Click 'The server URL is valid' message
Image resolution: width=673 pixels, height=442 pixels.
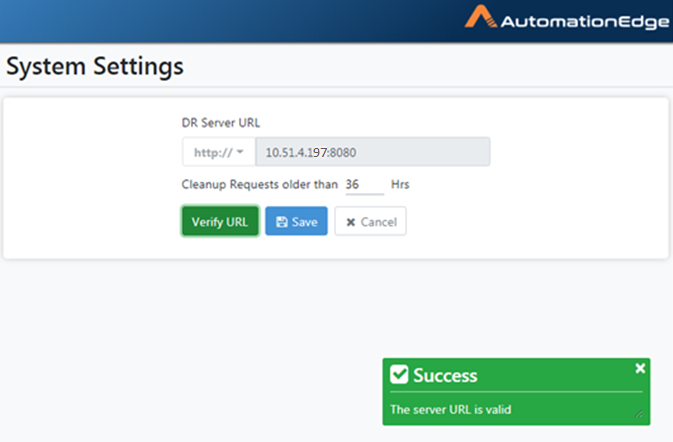coord(450,409)
